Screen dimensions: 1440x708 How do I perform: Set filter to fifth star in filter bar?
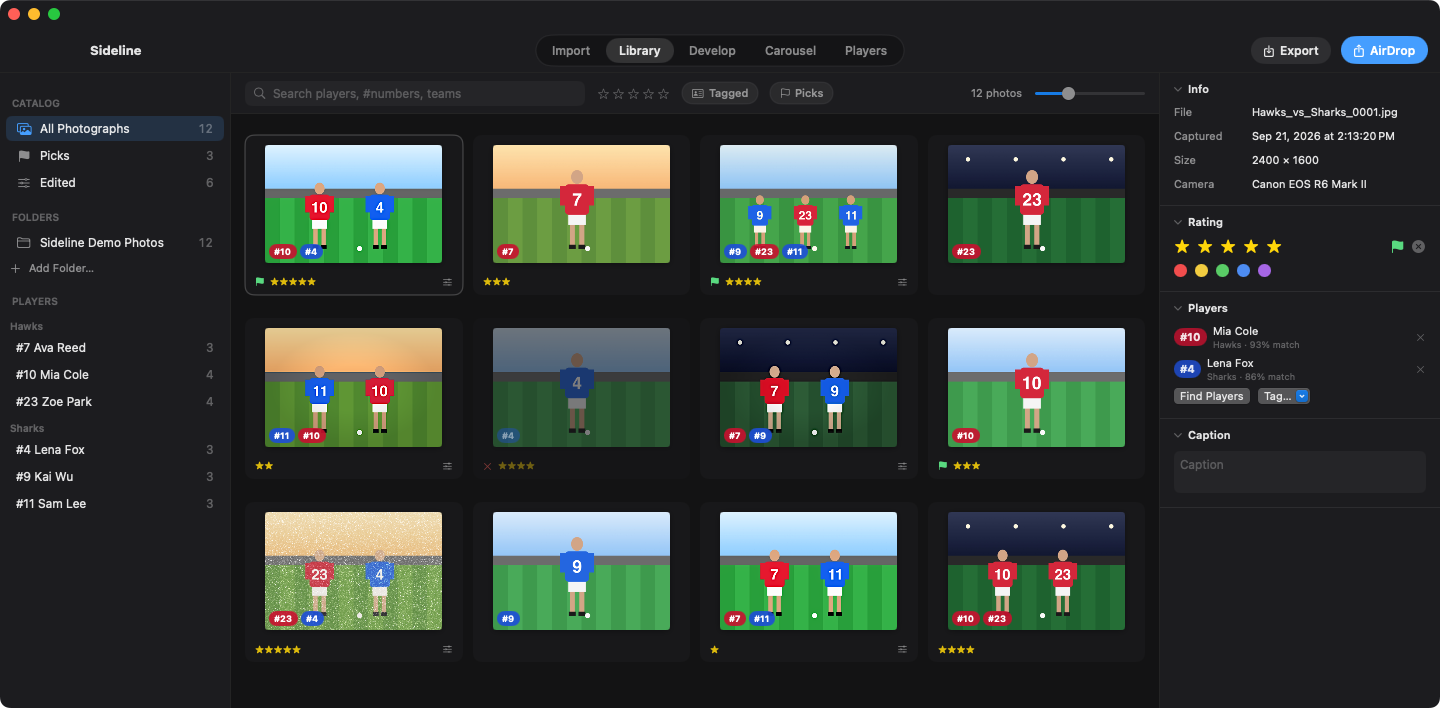point(663,94)
